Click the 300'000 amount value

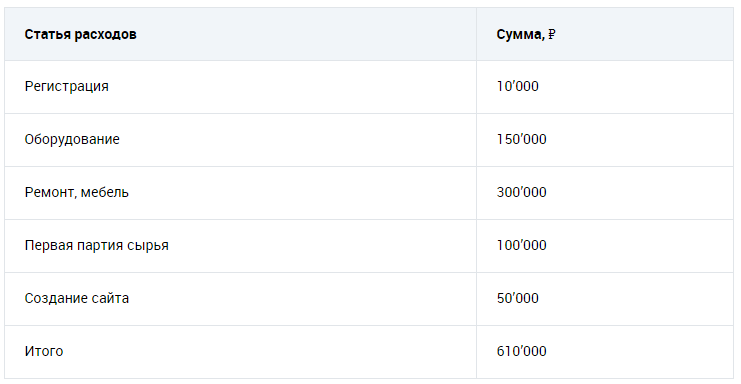pos(521,192)
